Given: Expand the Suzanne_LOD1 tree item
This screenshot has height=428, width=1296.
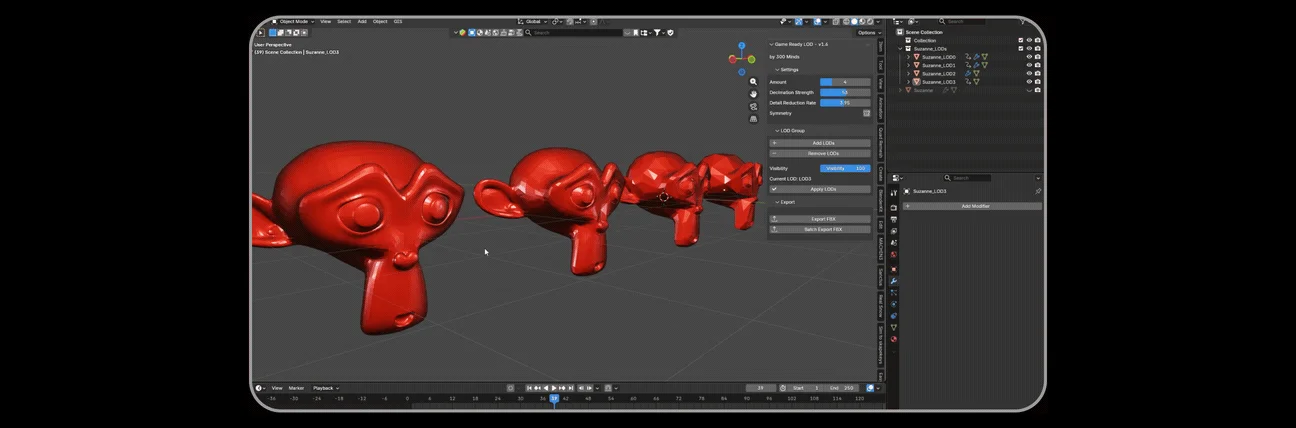Looking at the screenshot, I should tap(909, 65).
